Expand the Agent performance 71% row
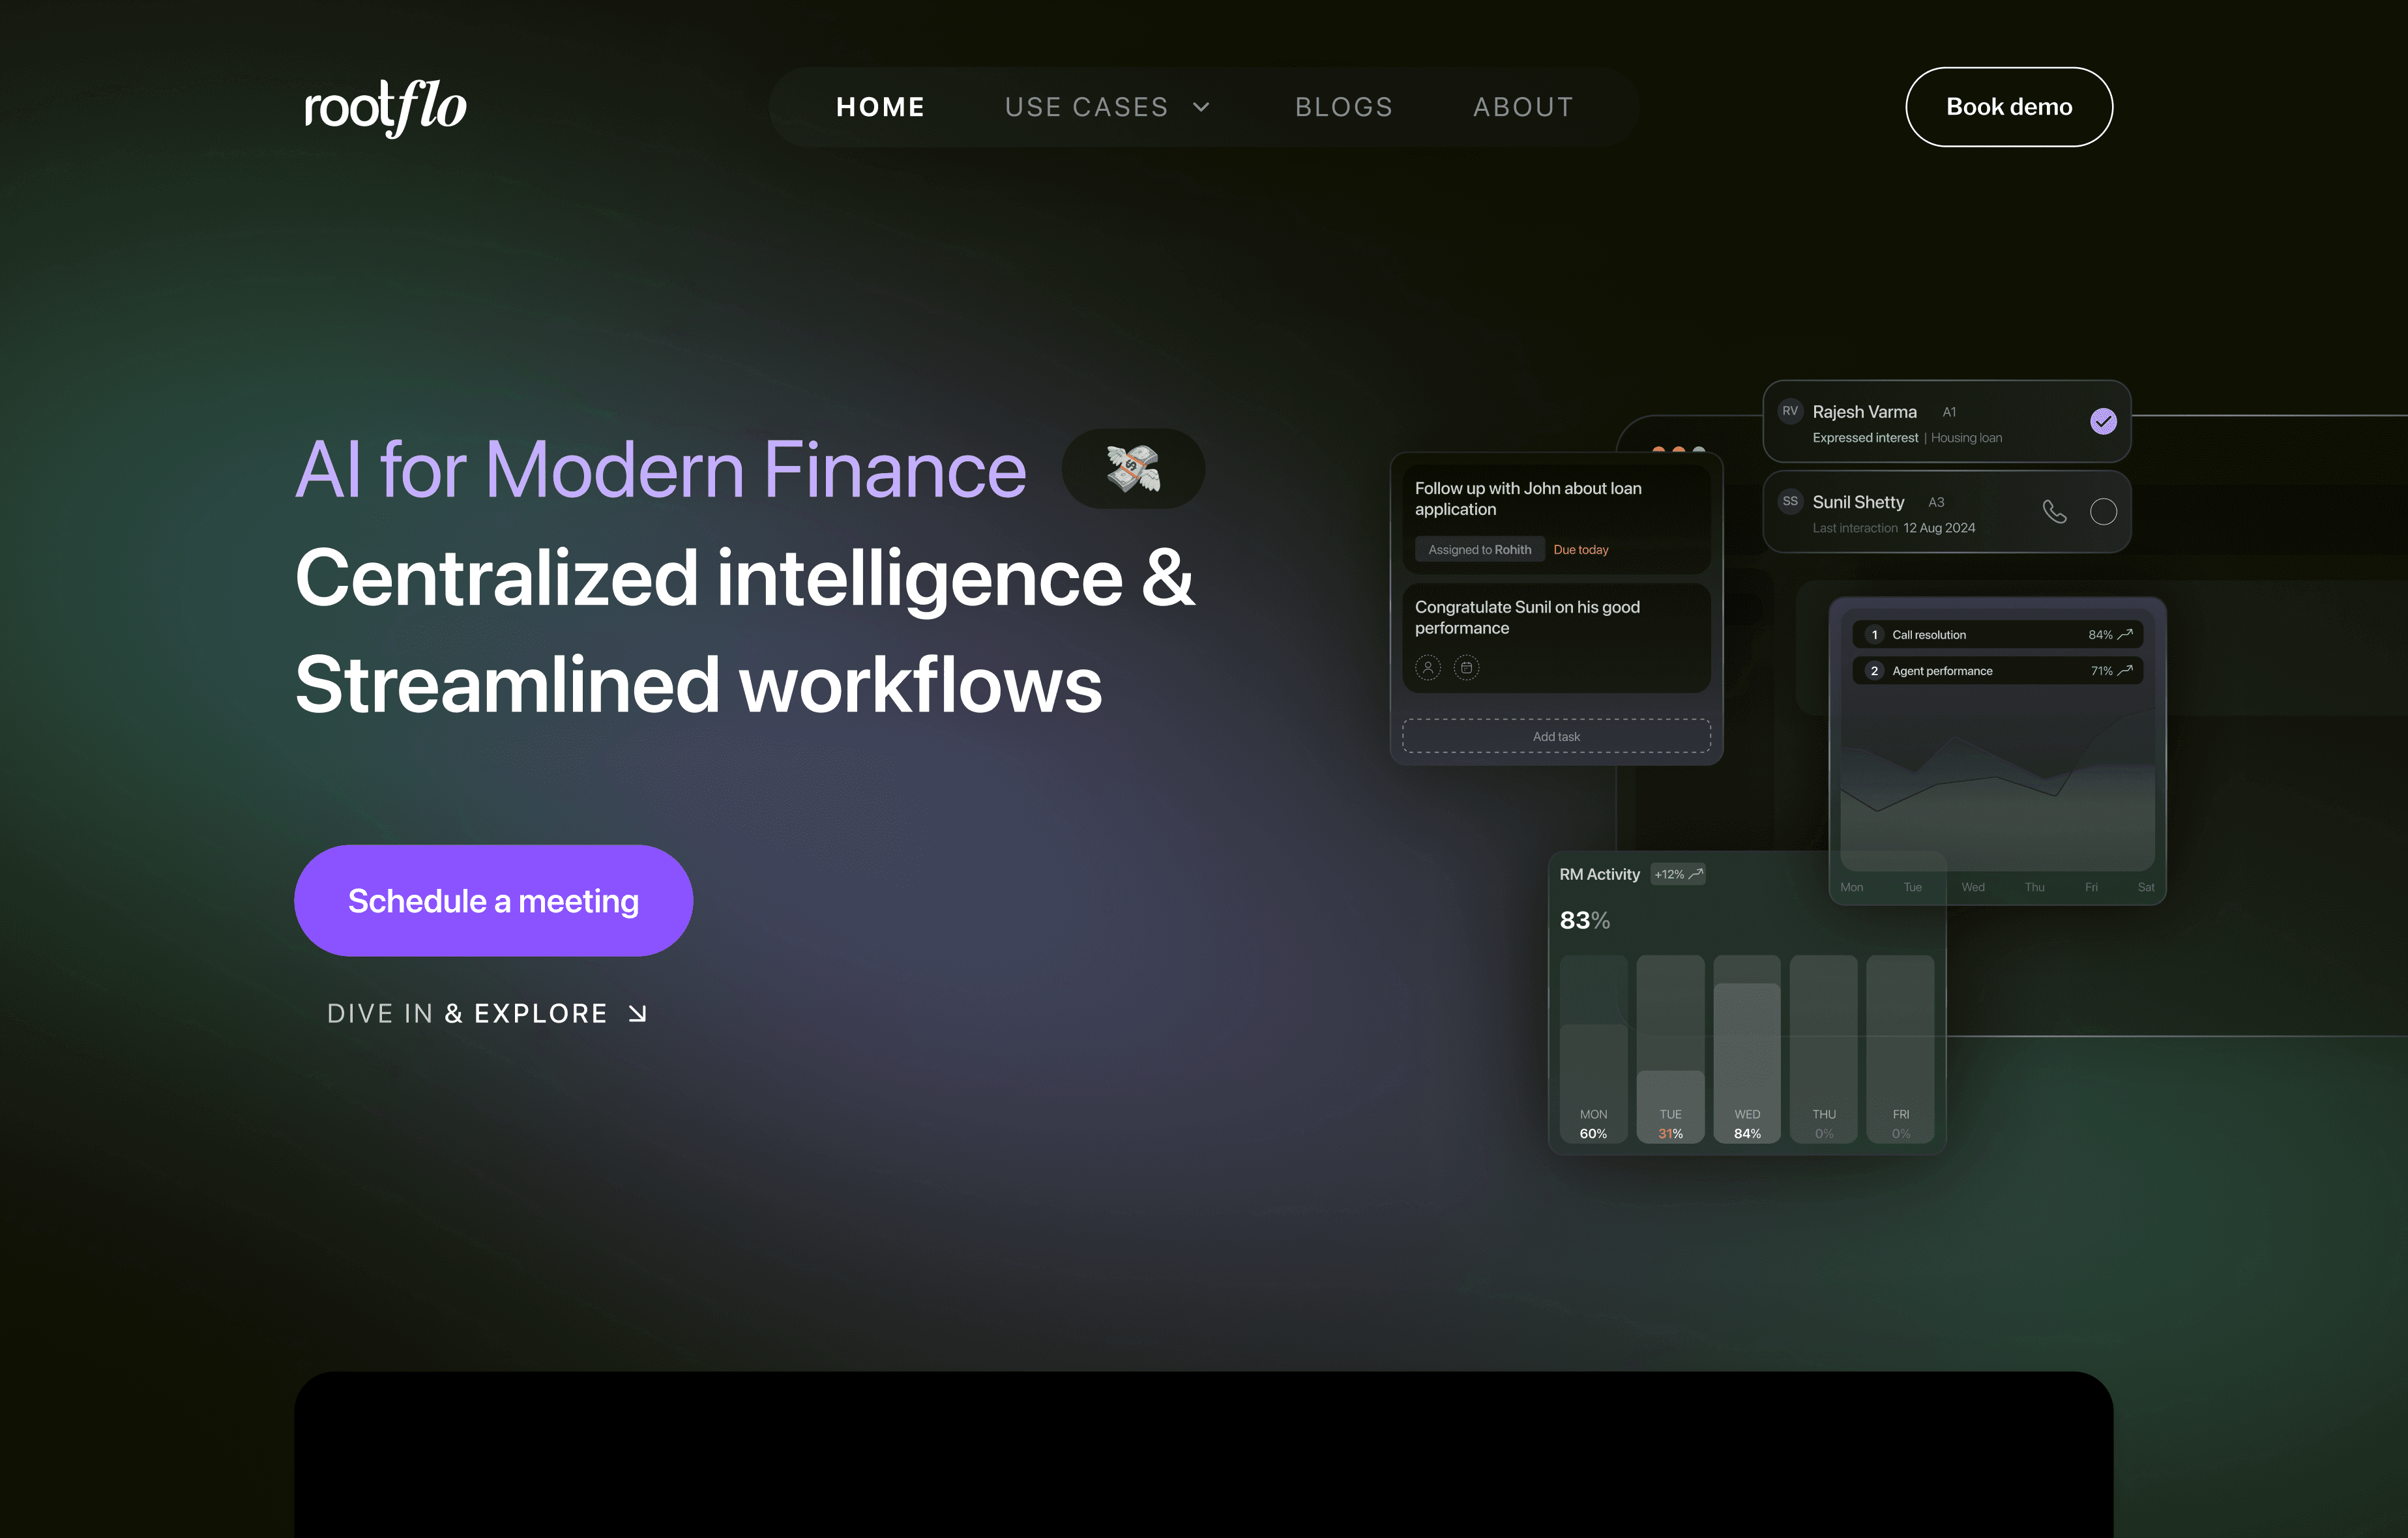Screen dimensions: 2408x1538 1997,671
